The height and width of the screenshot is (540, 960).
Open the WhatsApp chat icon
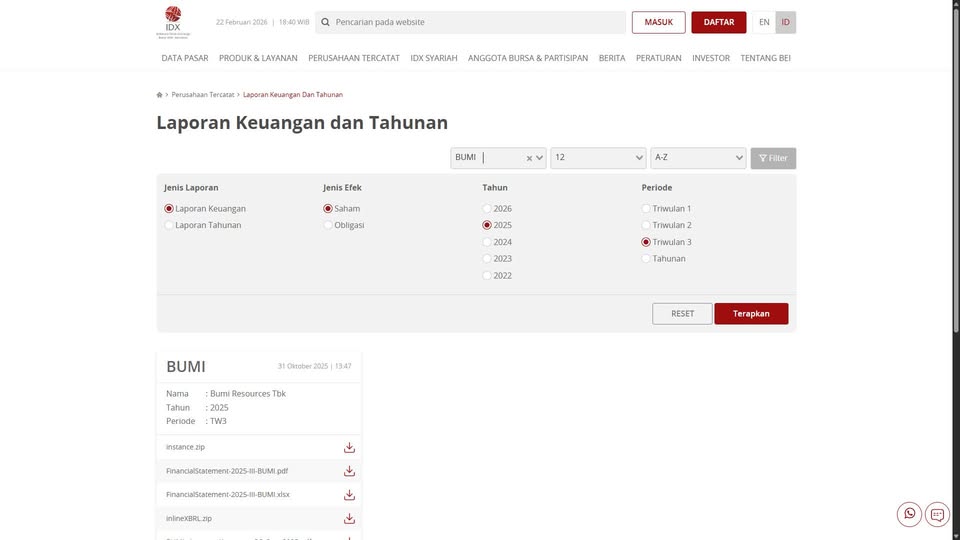coord(909,514)
